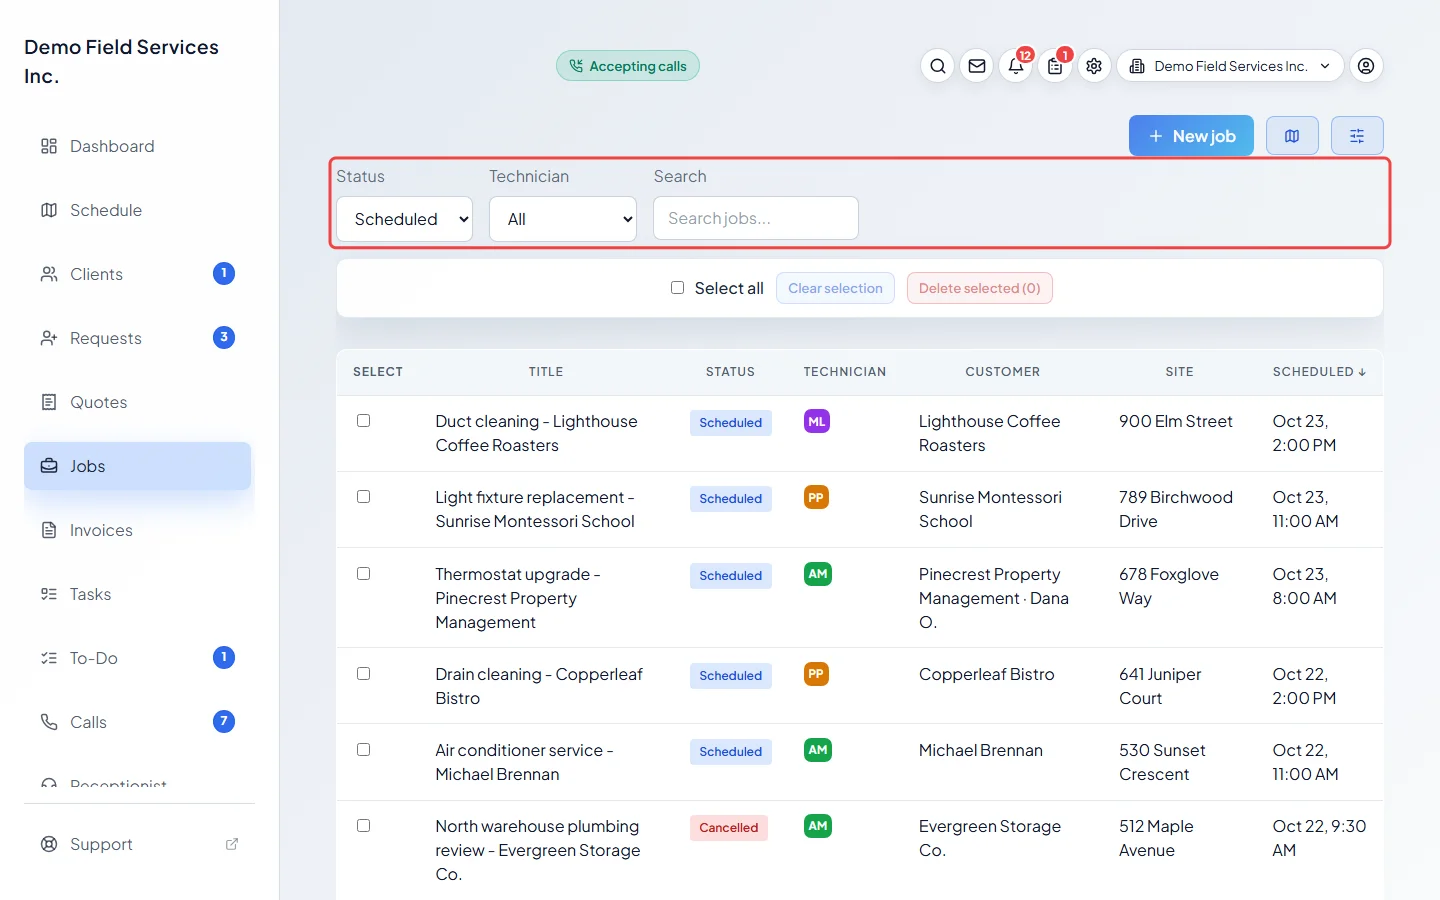Select the Light fixture replacement job checkbox
This screenshot has height=900, width=1440.
tap(364, 497)
